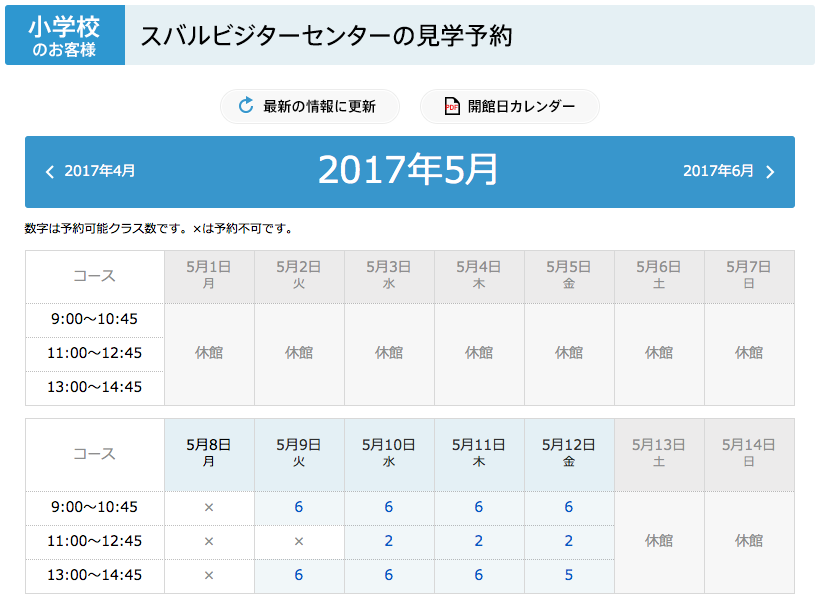This screenshot has width=835, height=605.
Task: Click the 5月2日 火 column header
Action: click(299, 276)
